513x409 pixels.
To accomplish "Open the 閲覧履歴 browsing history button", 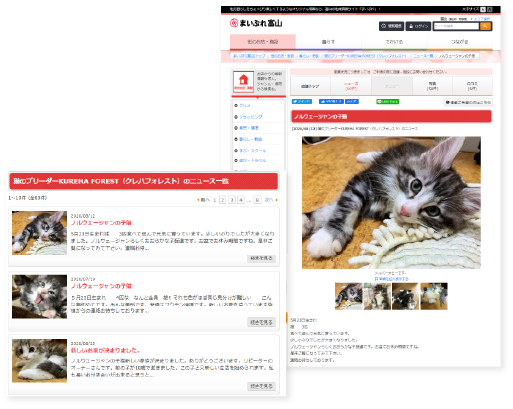I will point(391,26).
